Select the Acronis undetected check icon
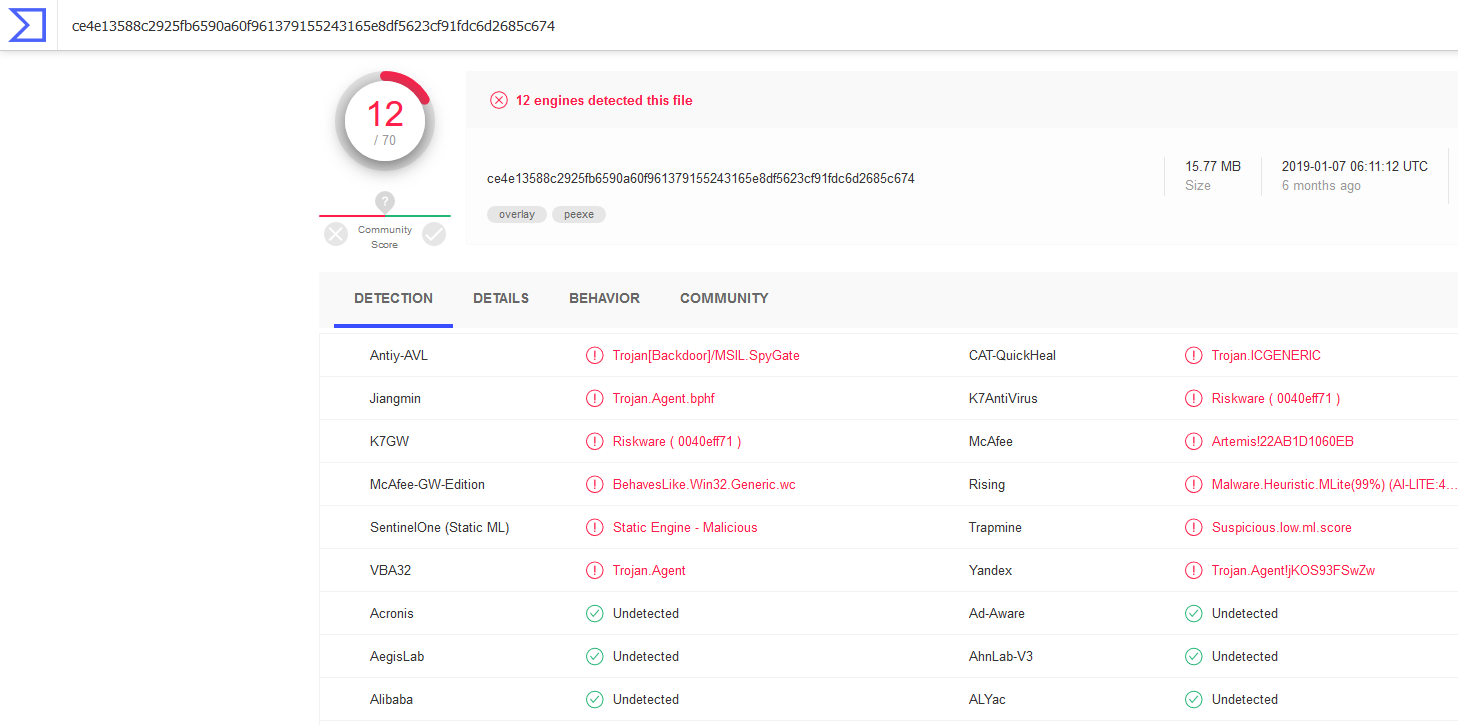 click(594, 613)
